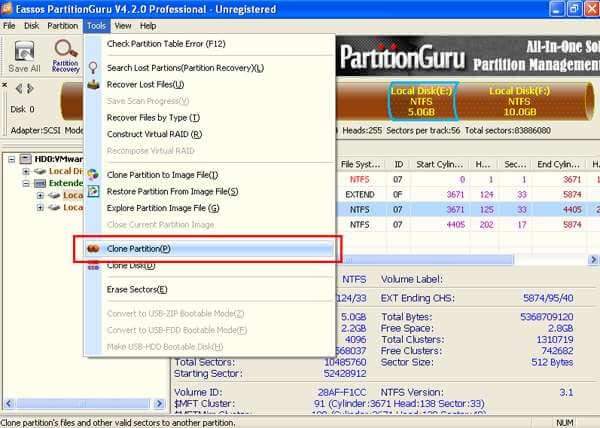600x428 pixels.
Task: Click the Start Cylinder column header
Action: pos(440,164)
